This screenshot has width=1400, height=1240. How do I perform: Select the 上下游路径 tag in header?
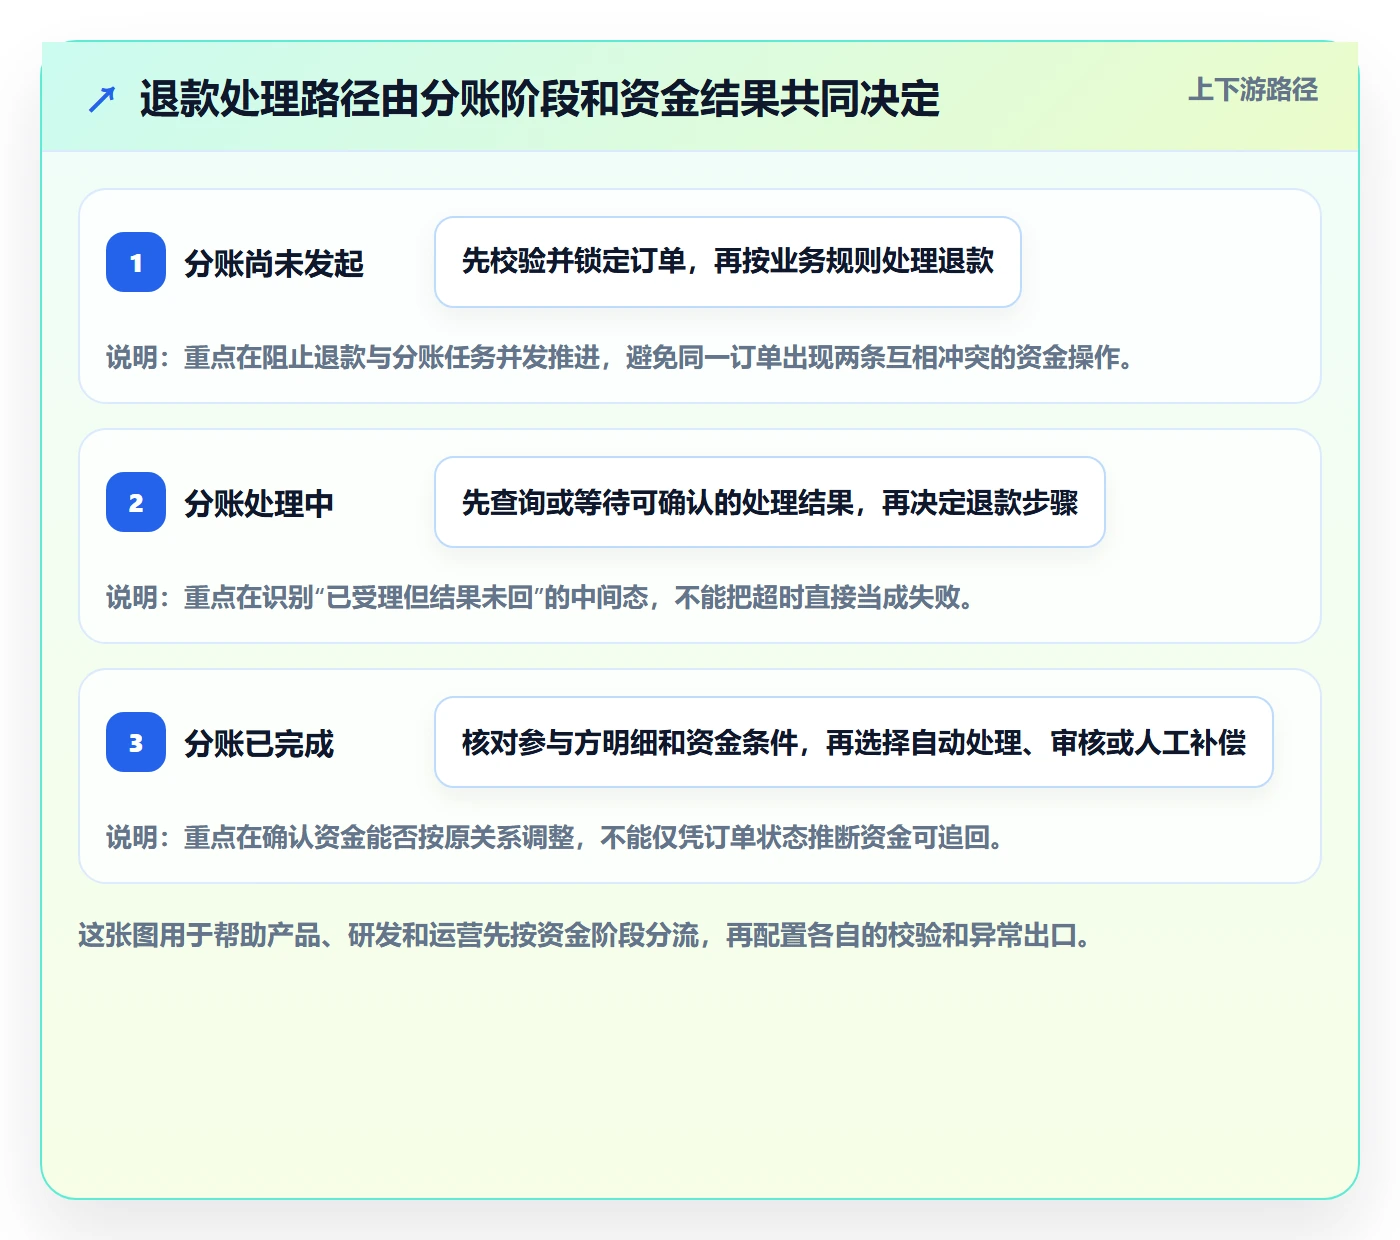[1253, 90]
